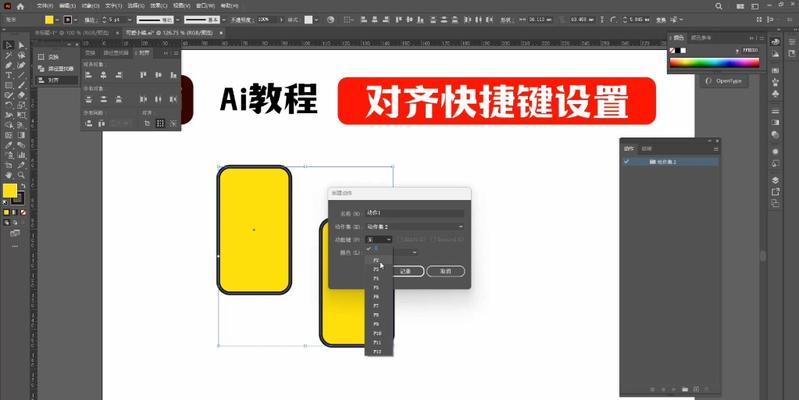Viewport: 799px width, 400px height.
Task: Click horizontal align left in Align panel
Action: [88, 75]
